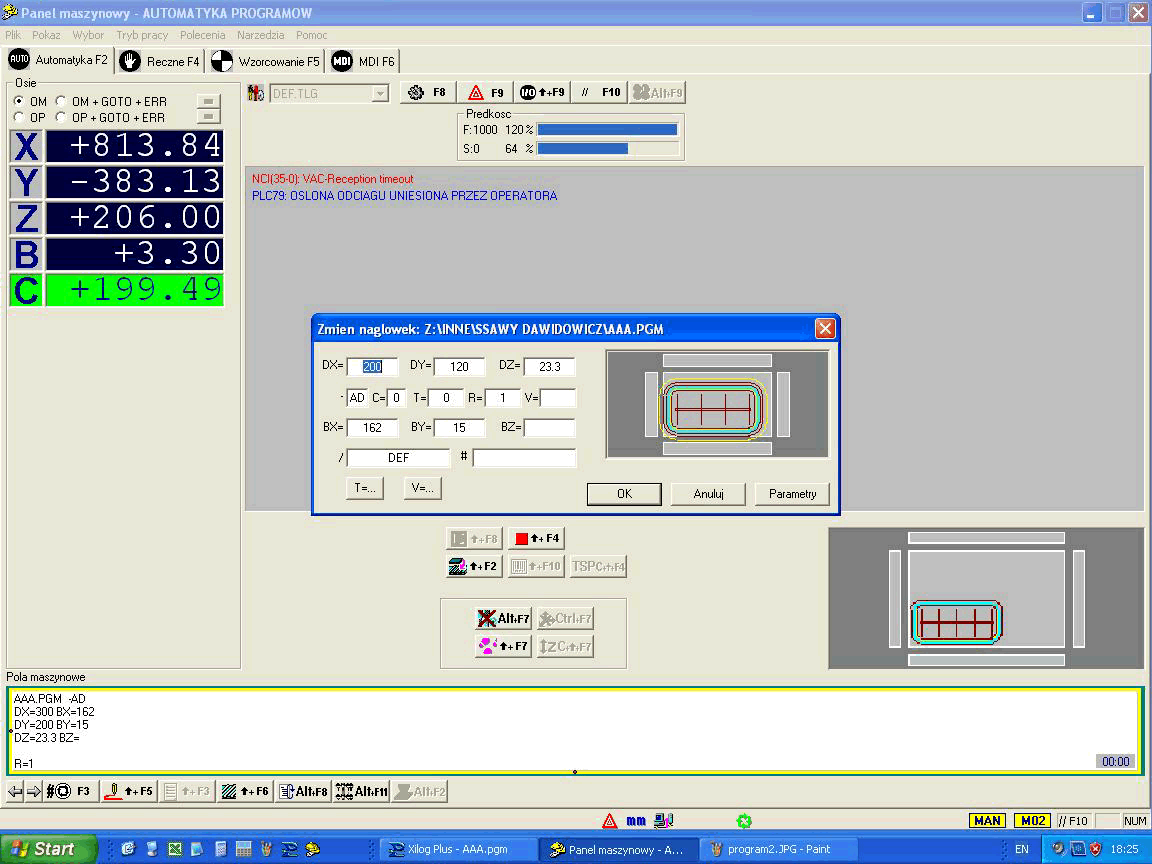
Task: Click the Alt+F11 bottom toolbar icon
Action: pos(361,791)
